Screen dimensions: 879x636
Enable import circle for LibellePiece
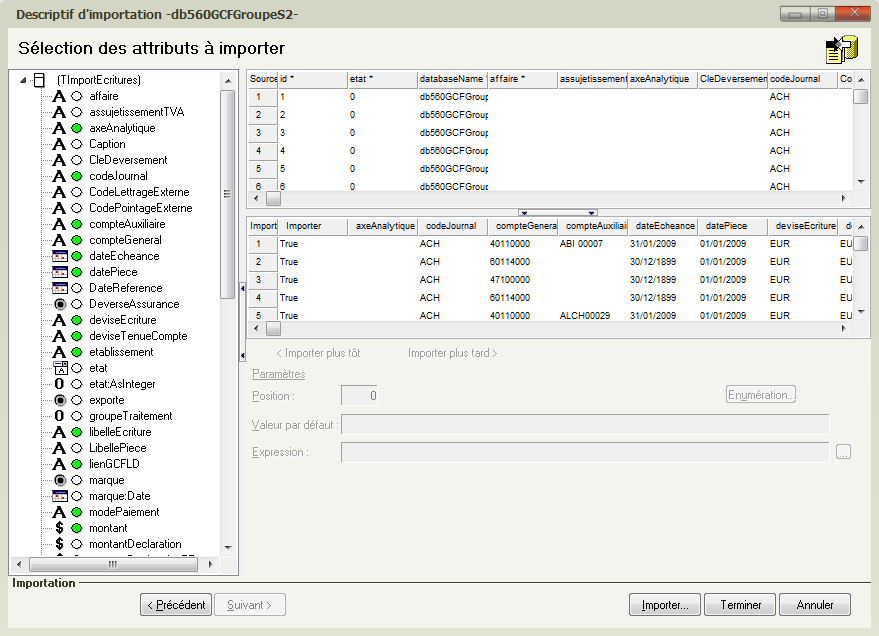tap(77, 448)
